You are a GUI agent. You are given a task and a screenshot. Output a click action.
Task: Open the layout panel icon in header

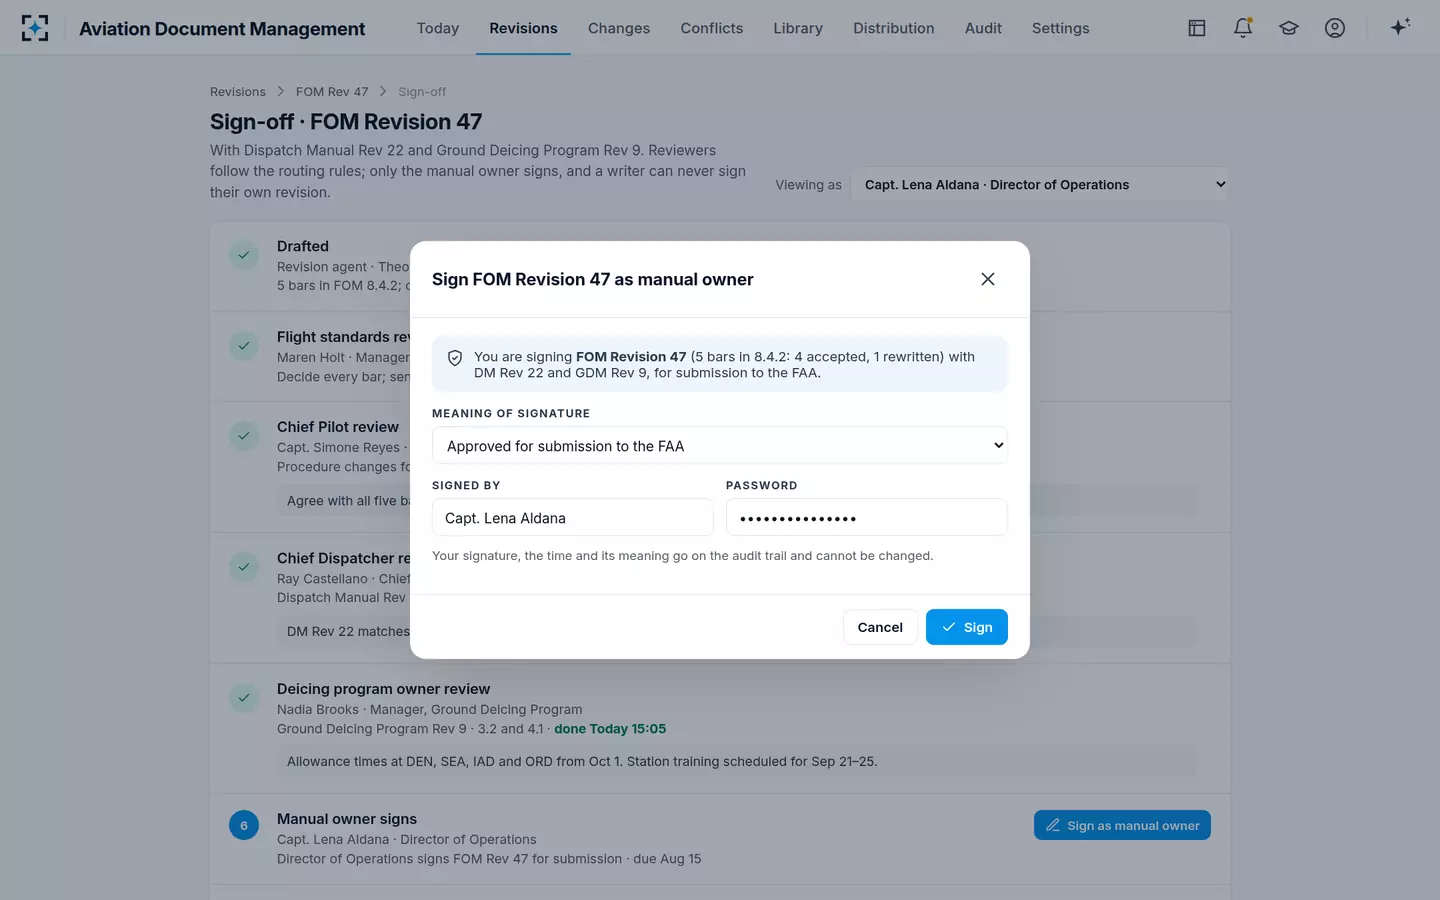click(1197, 28)
